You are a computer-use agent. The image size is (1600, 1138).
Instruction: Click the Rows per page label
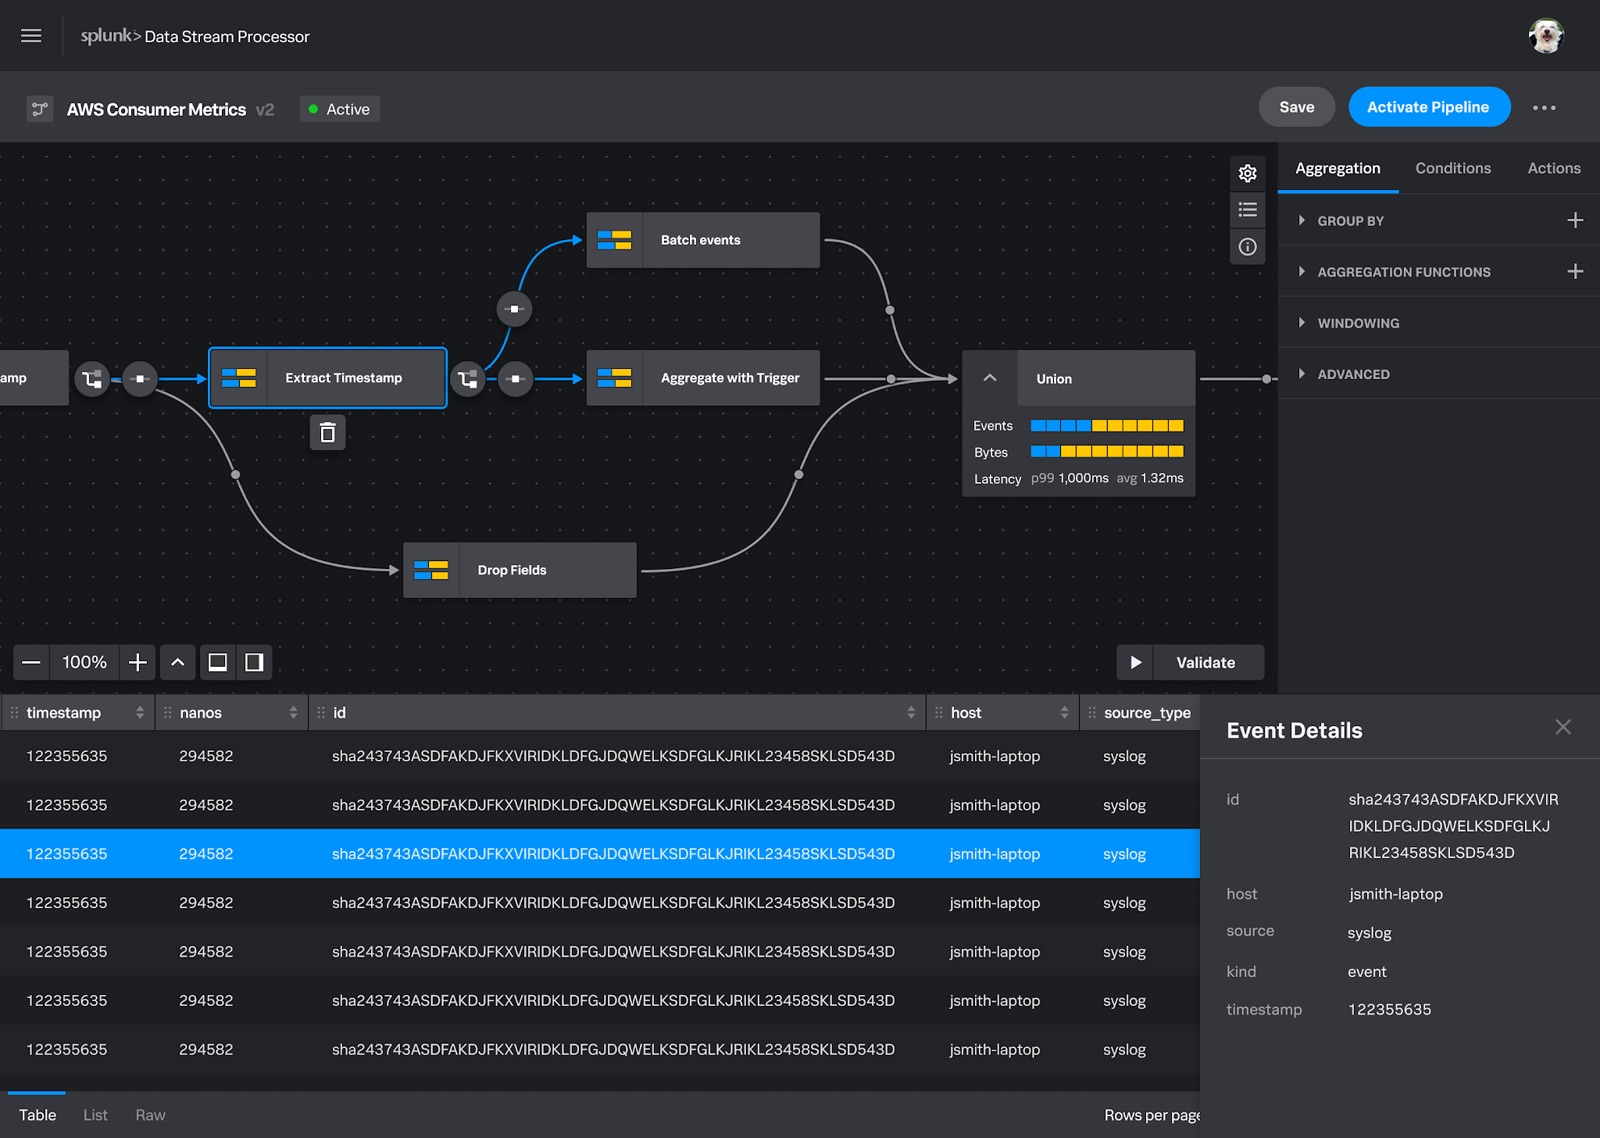pyautogui.click(x=1152, y=1115)
